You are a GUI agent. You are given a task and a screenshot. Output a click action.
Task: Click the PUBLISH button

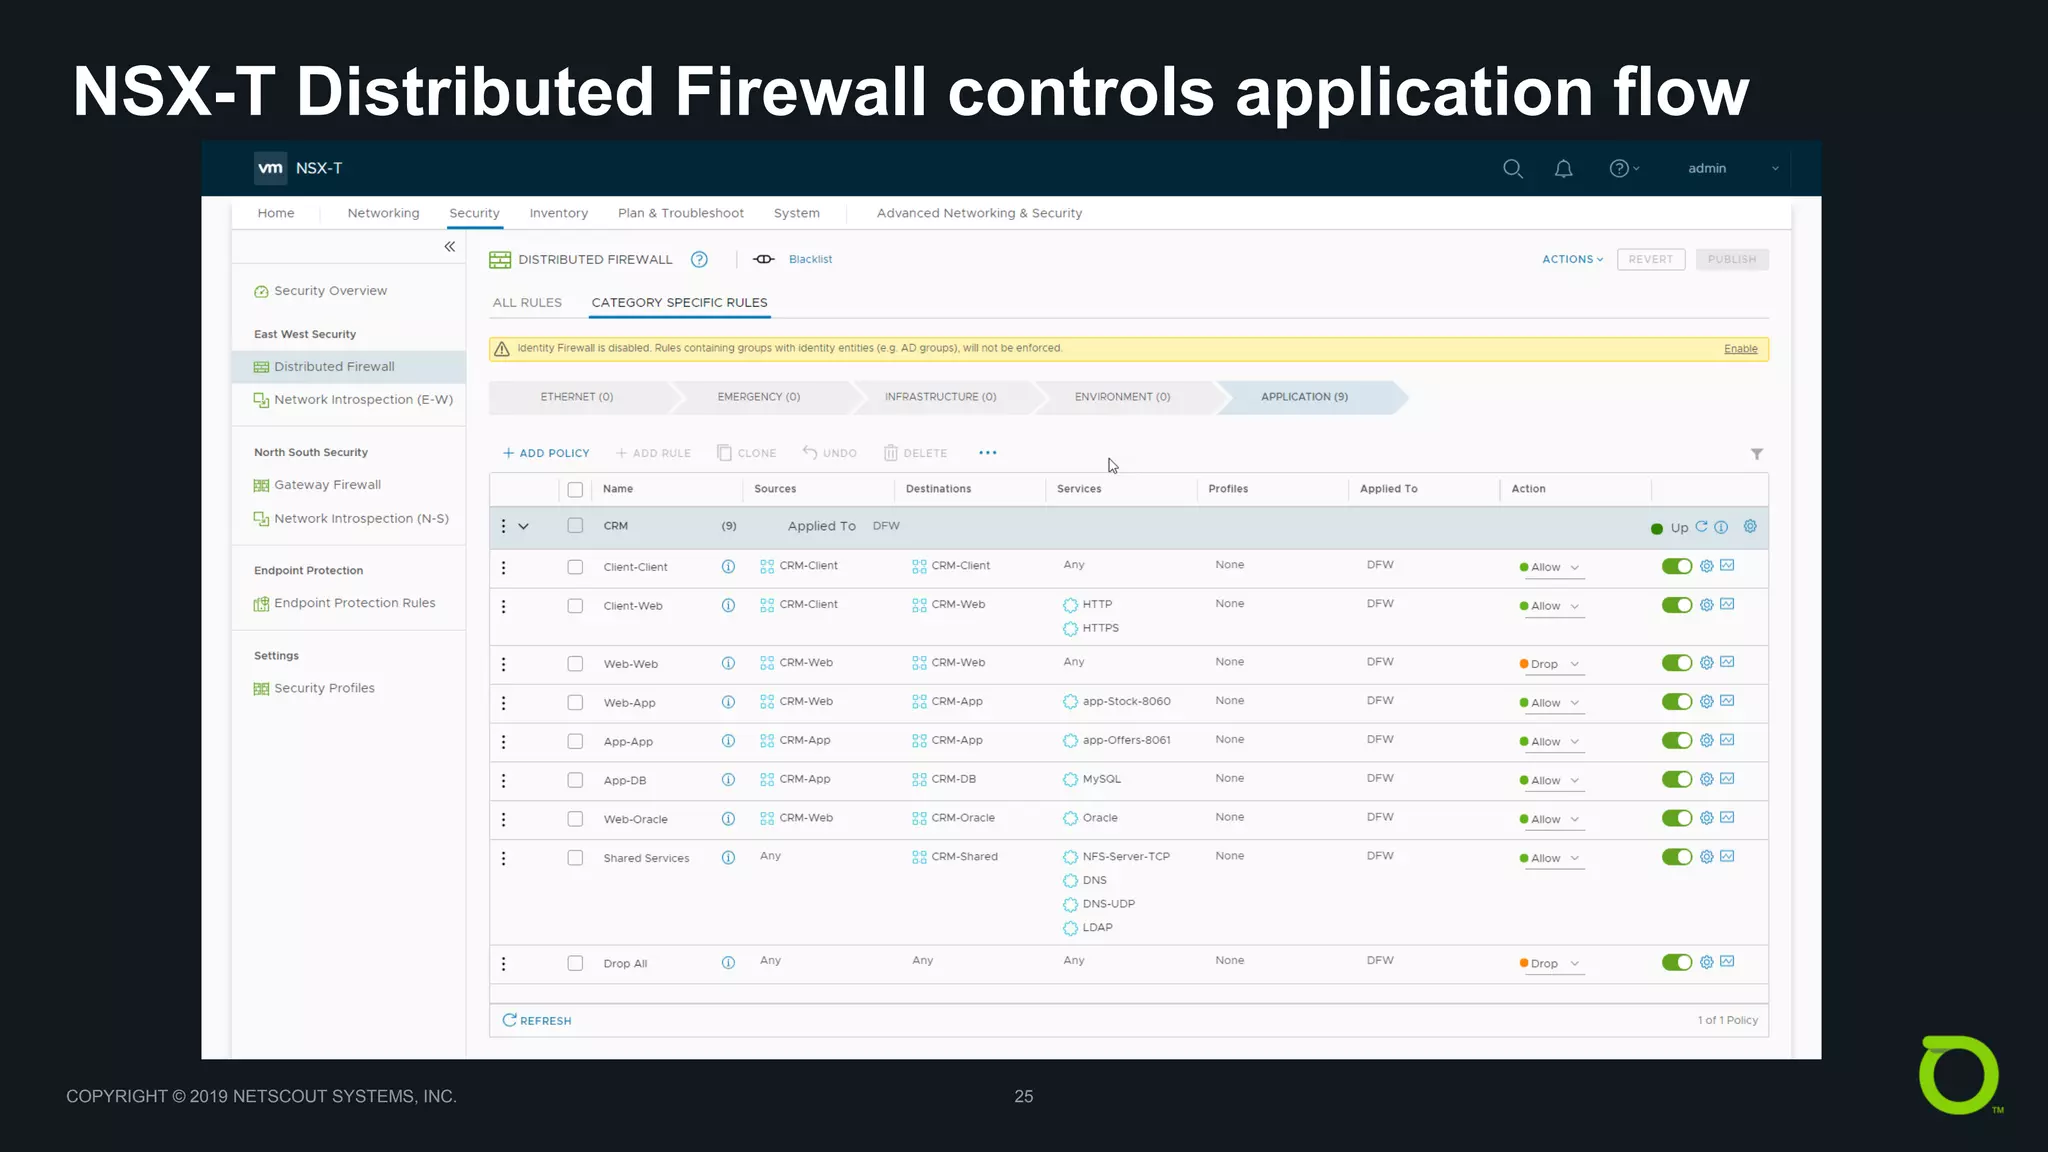[1732, 260]
